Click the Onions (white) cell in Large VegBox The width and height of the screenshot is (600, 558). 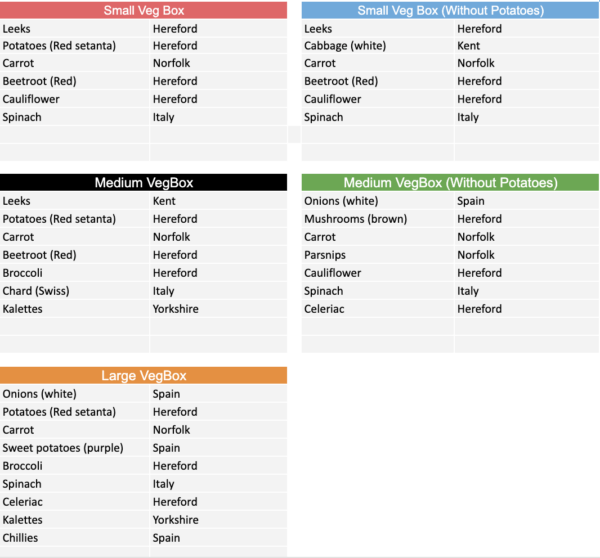(39, 394)
